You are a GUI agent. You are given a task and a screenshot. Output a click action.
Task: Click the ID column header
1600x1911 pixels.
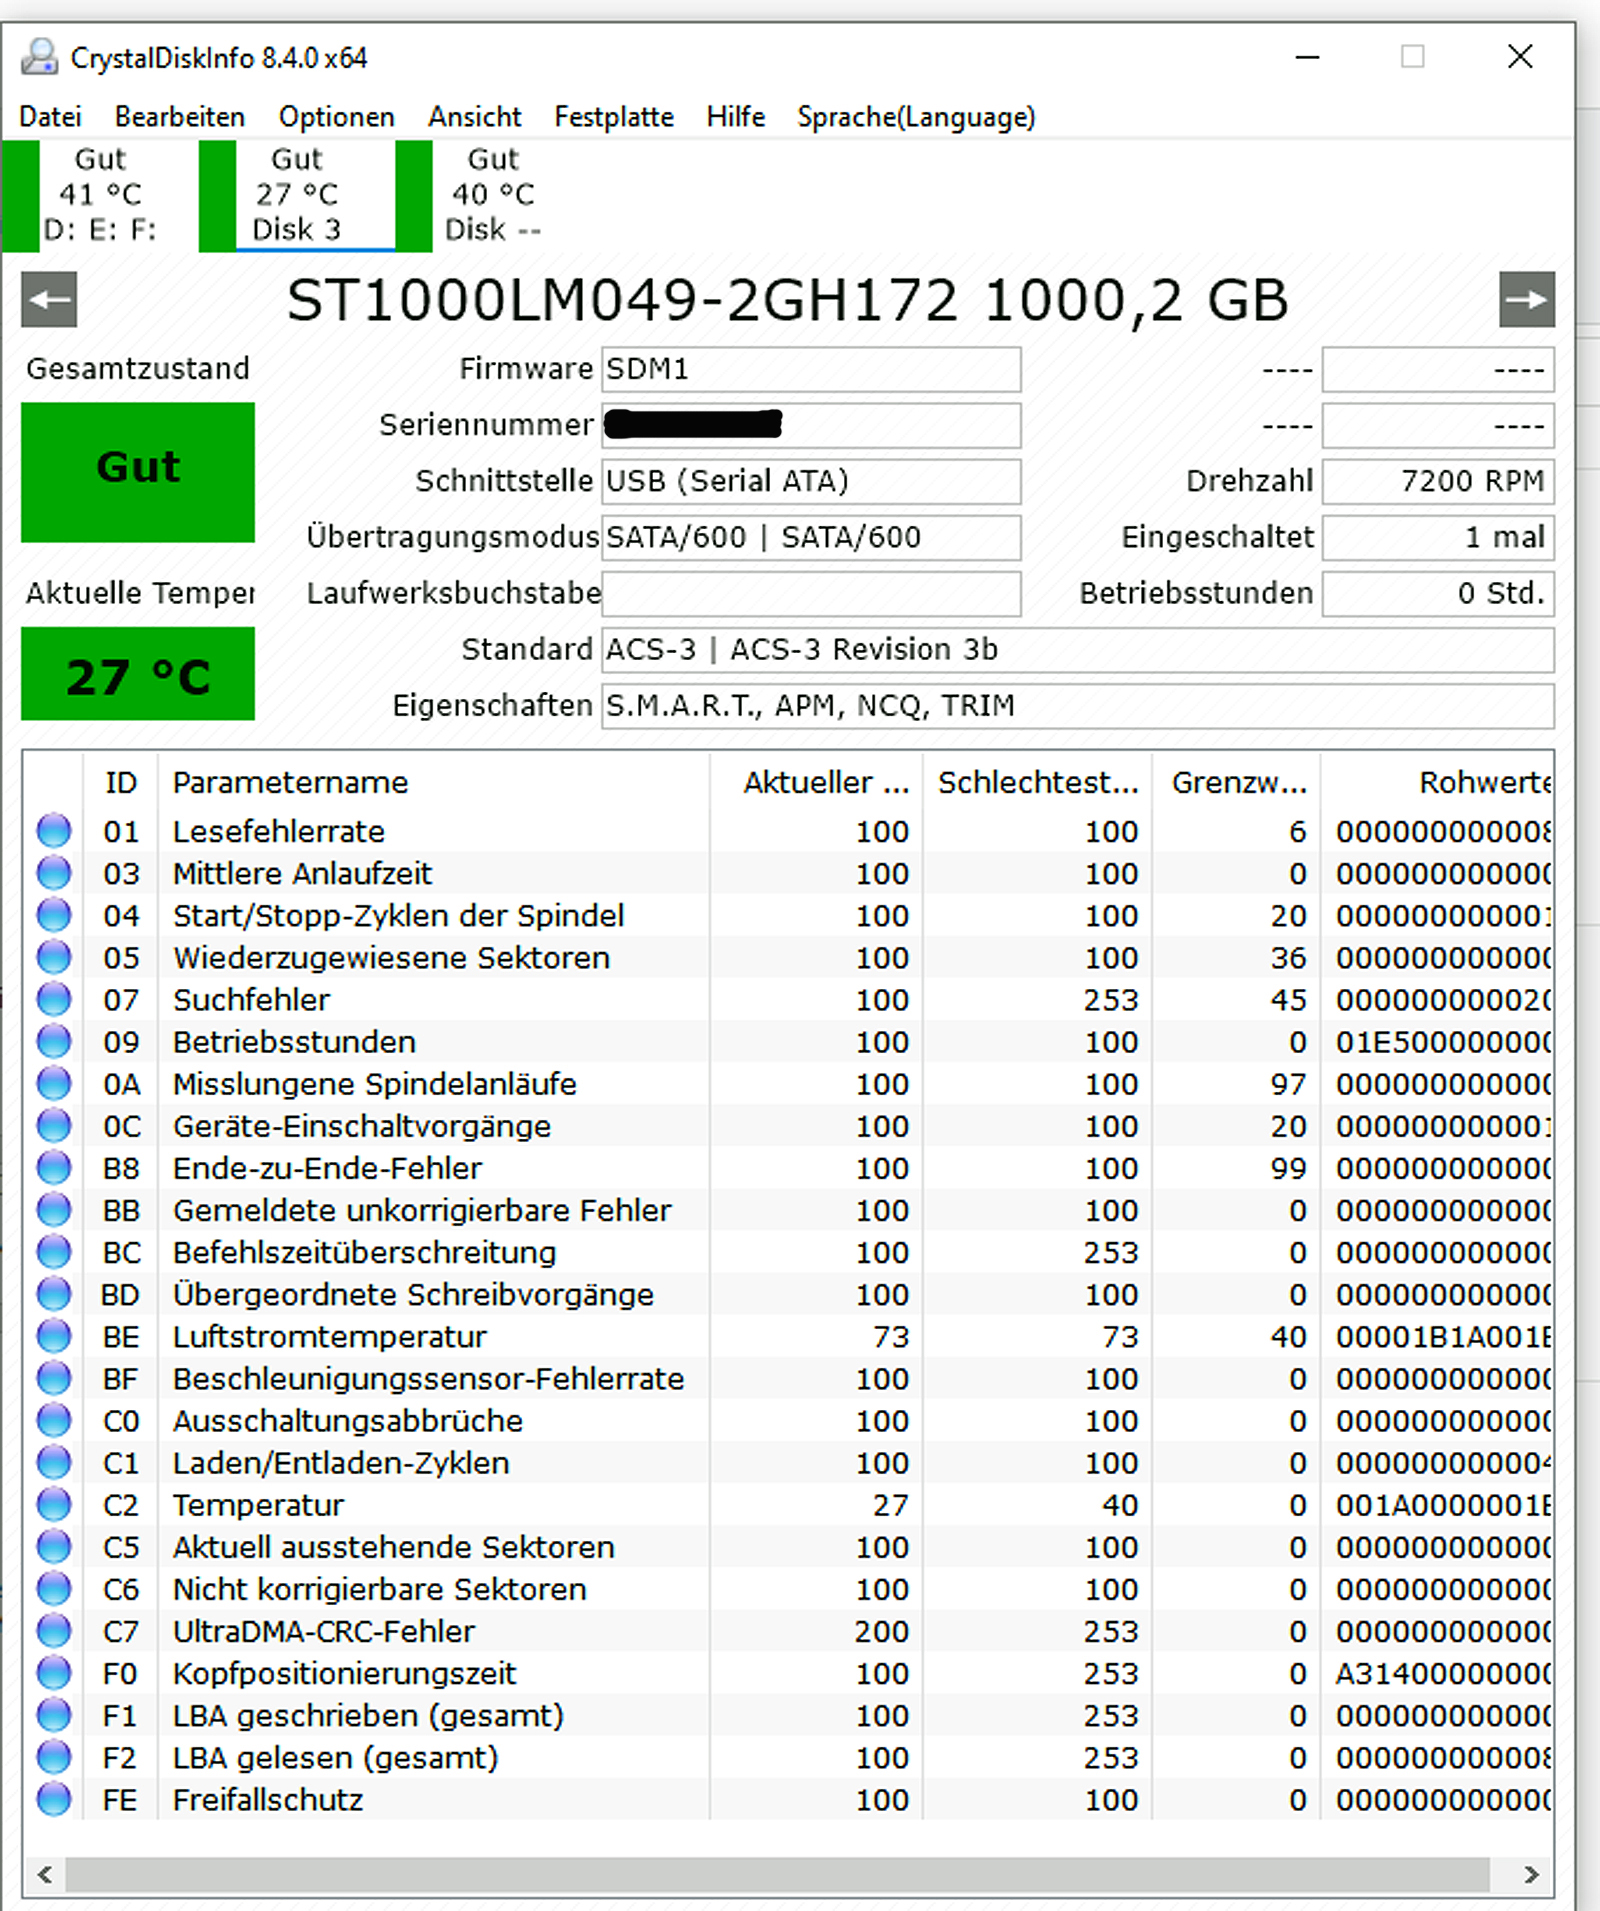120,782
